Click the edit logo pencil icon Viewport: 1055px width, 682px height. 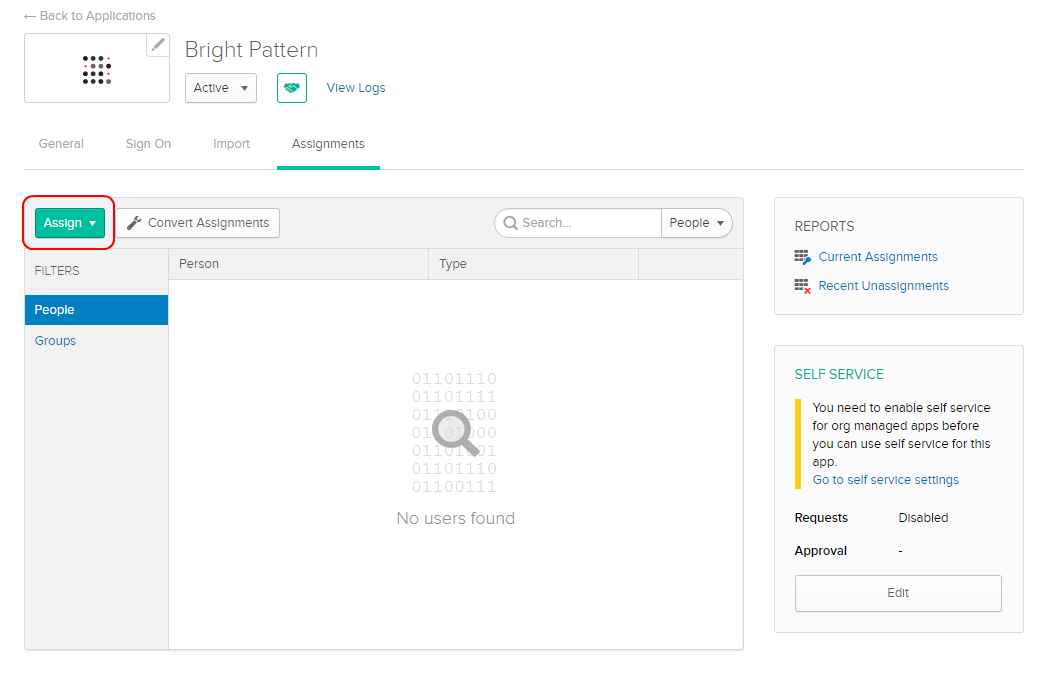click(158, 45)
